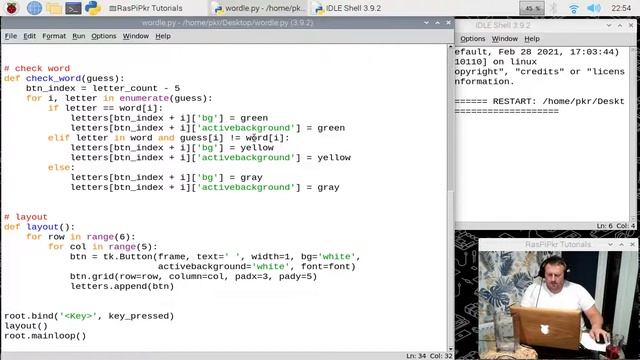
Task: Click the Python icon in taskbar
Action: coord(93,8)
